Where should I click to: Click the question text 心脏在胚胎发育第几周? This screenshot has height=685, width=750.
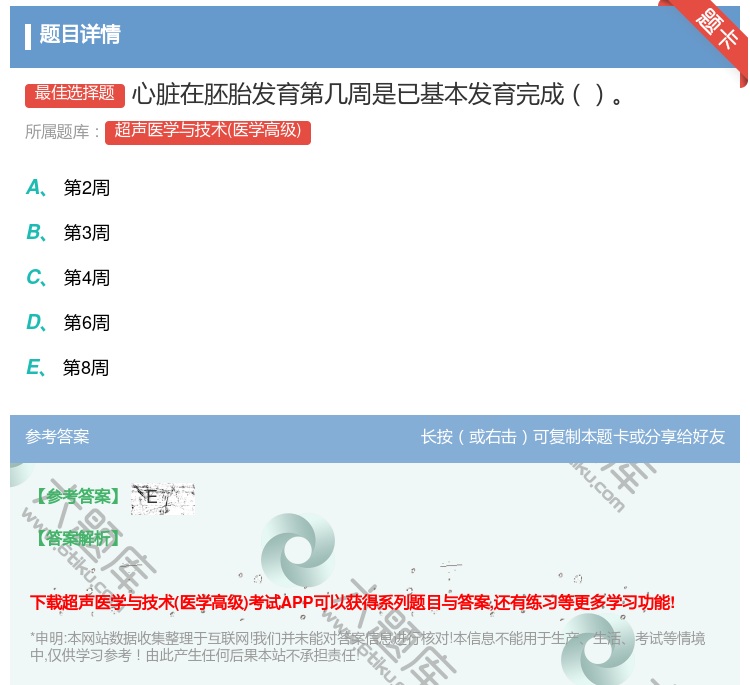click(378, 94)
